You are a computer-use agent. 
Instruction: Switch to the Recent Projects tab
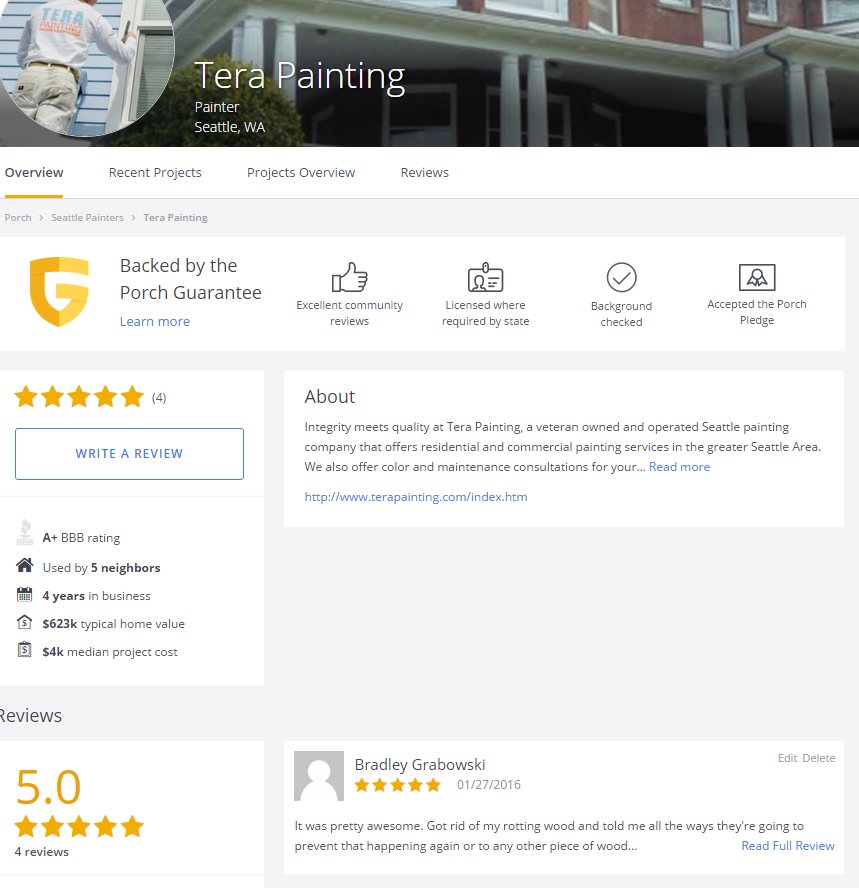pos(155,173)
